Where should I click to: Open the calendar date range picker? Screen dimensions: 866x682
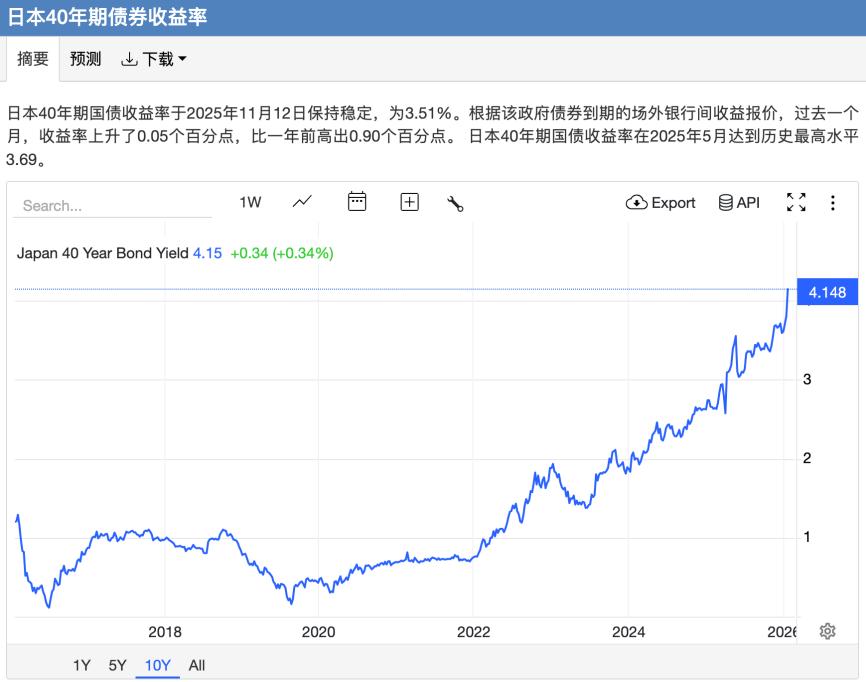[357, 202]
